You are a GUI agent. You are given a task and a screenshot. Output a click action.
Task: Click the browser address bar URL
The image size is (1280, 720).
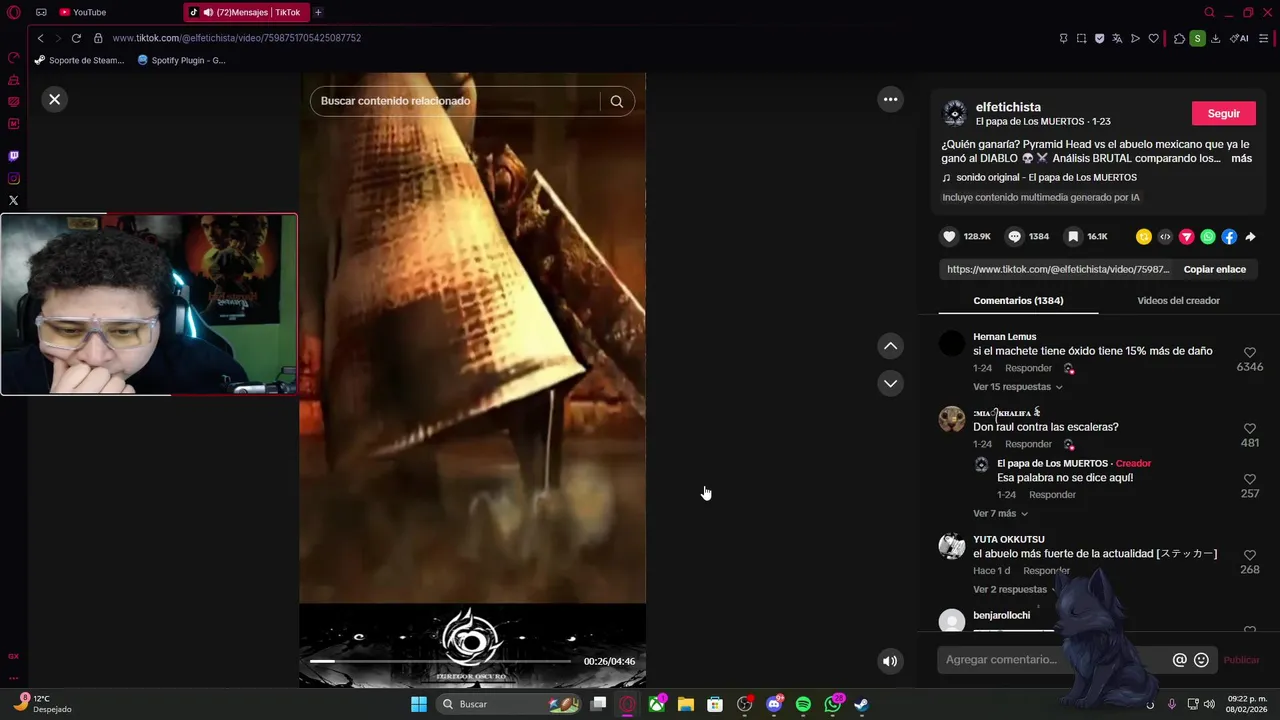[x=236, y=38]
